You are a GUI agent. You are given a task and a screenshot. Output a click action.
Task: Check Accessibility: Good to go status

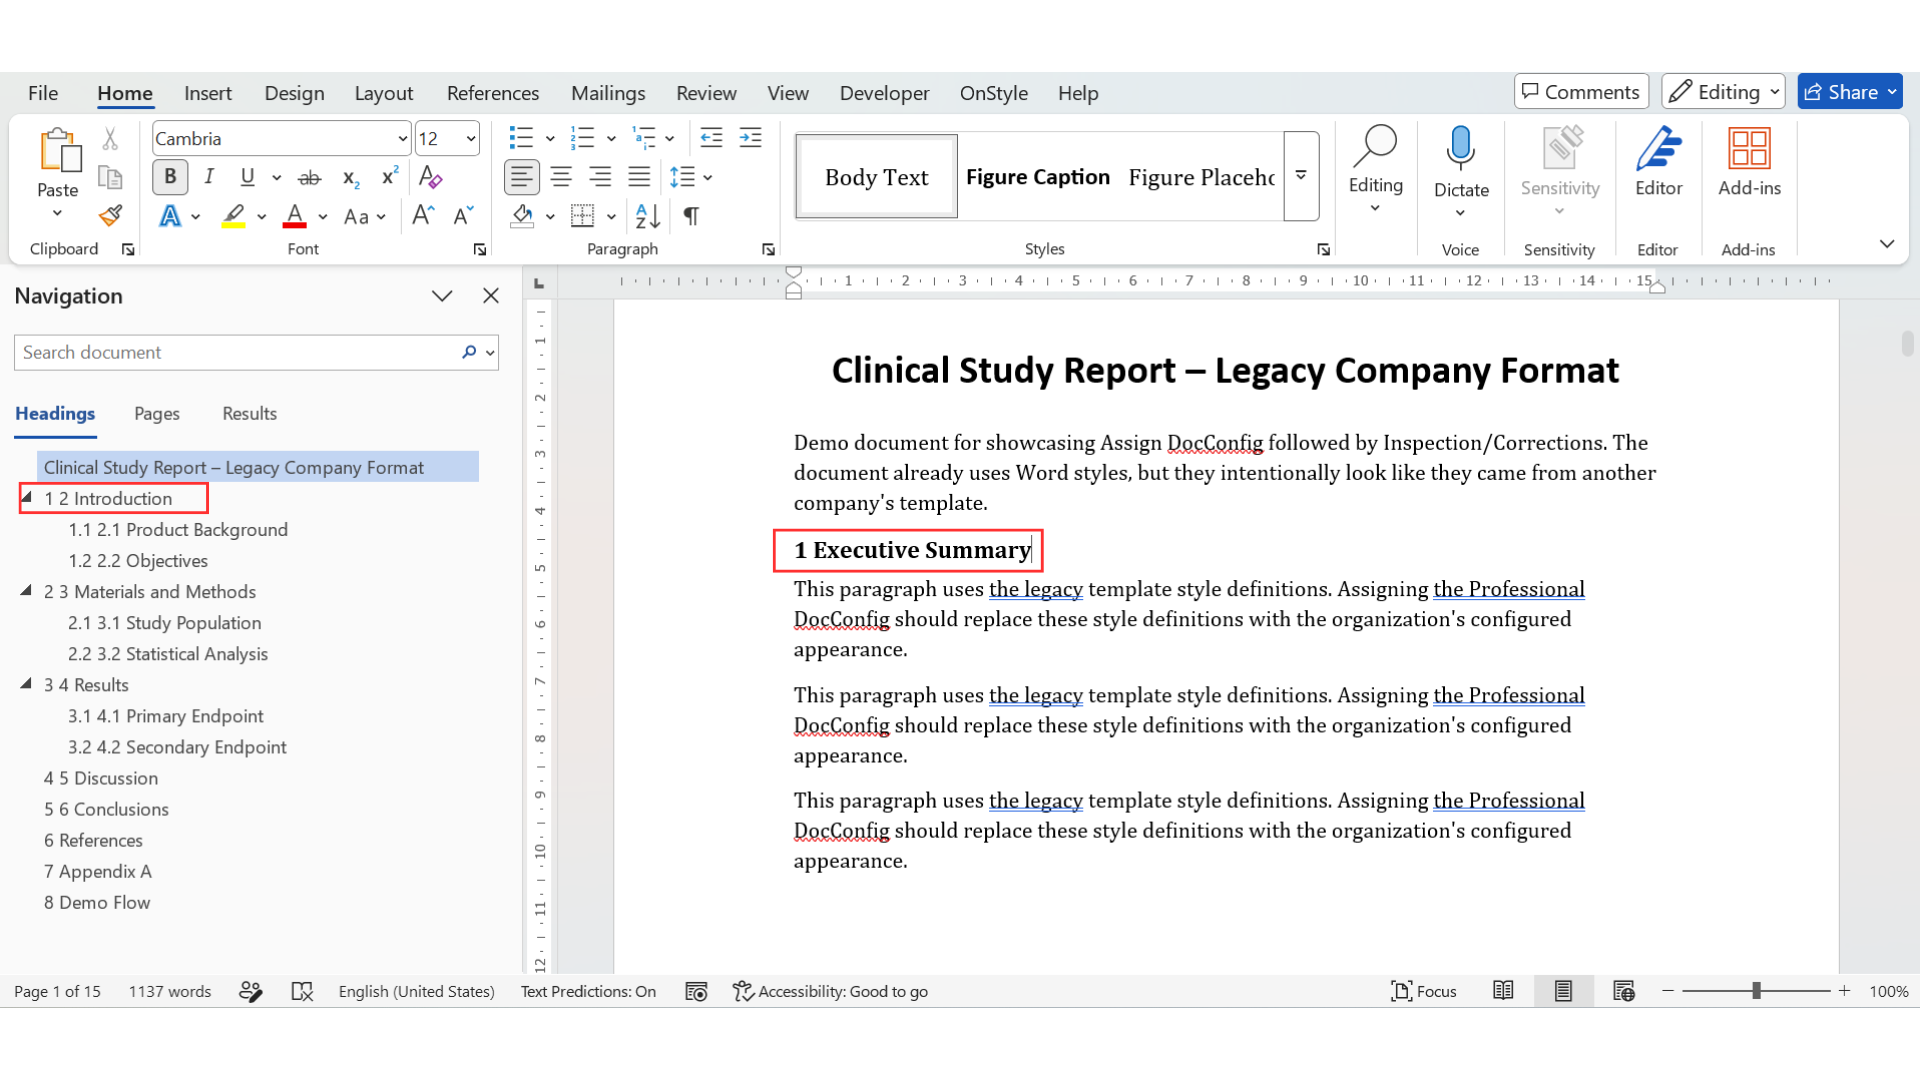(831, 991)
